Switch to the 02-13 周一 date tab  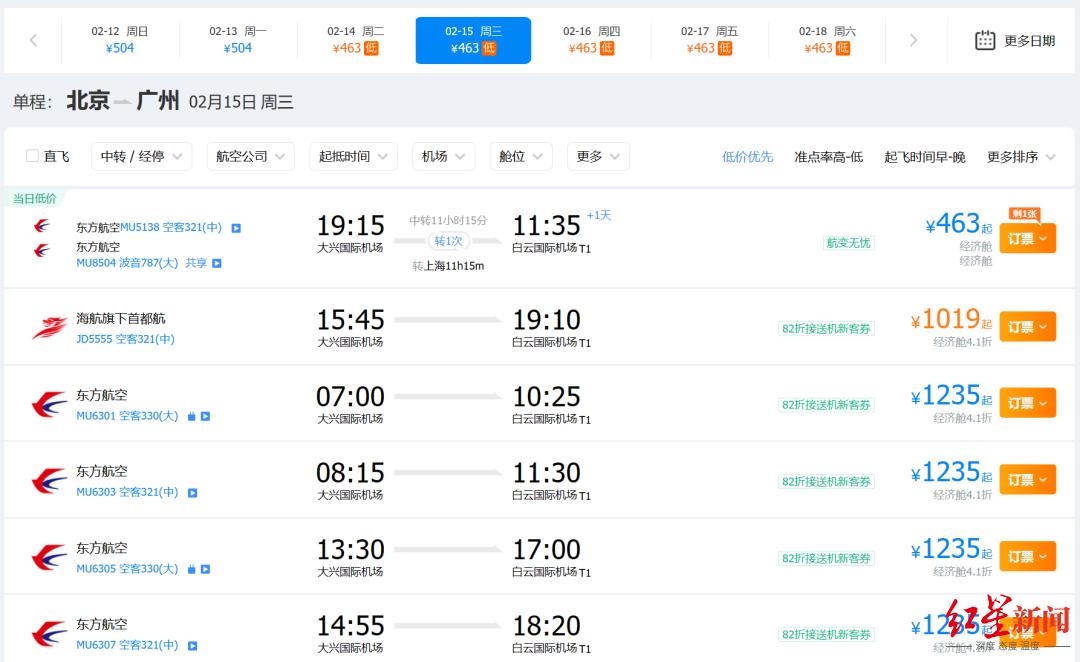(x=238, y=40)
